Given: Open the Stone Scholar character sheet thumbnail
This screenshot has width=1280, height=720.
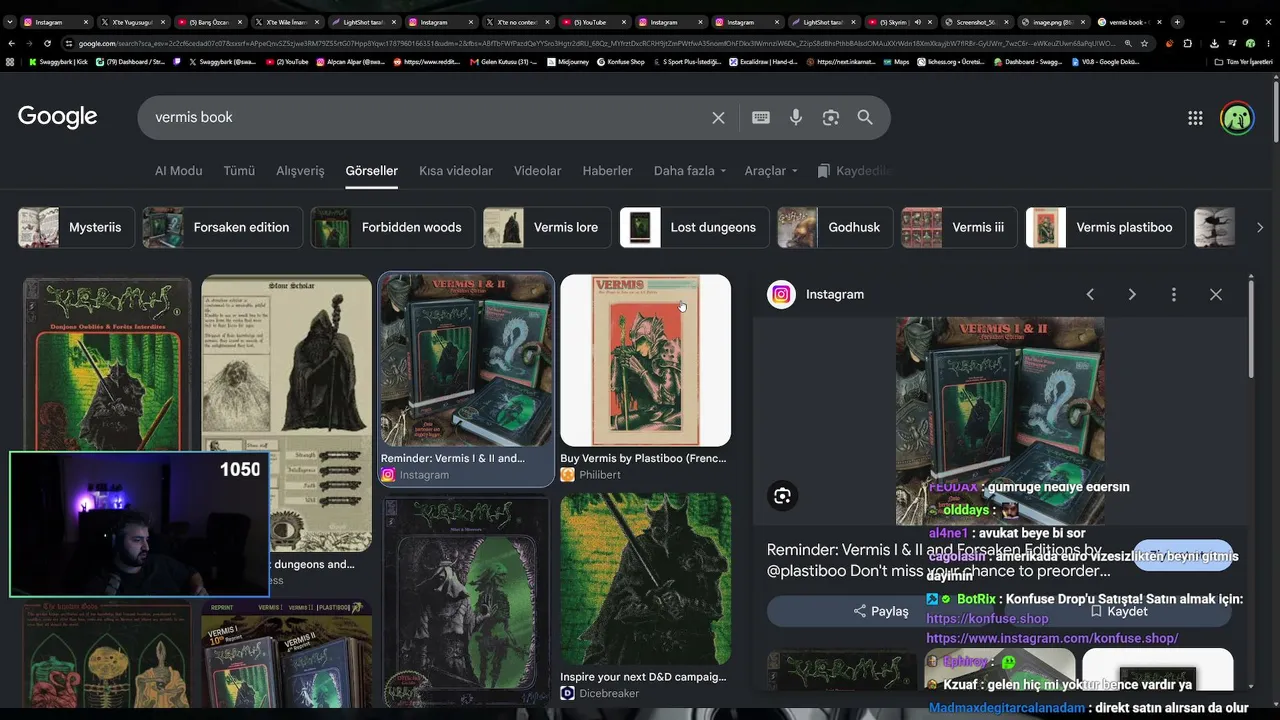Looking at the screenshot, I should pos(286,413).
